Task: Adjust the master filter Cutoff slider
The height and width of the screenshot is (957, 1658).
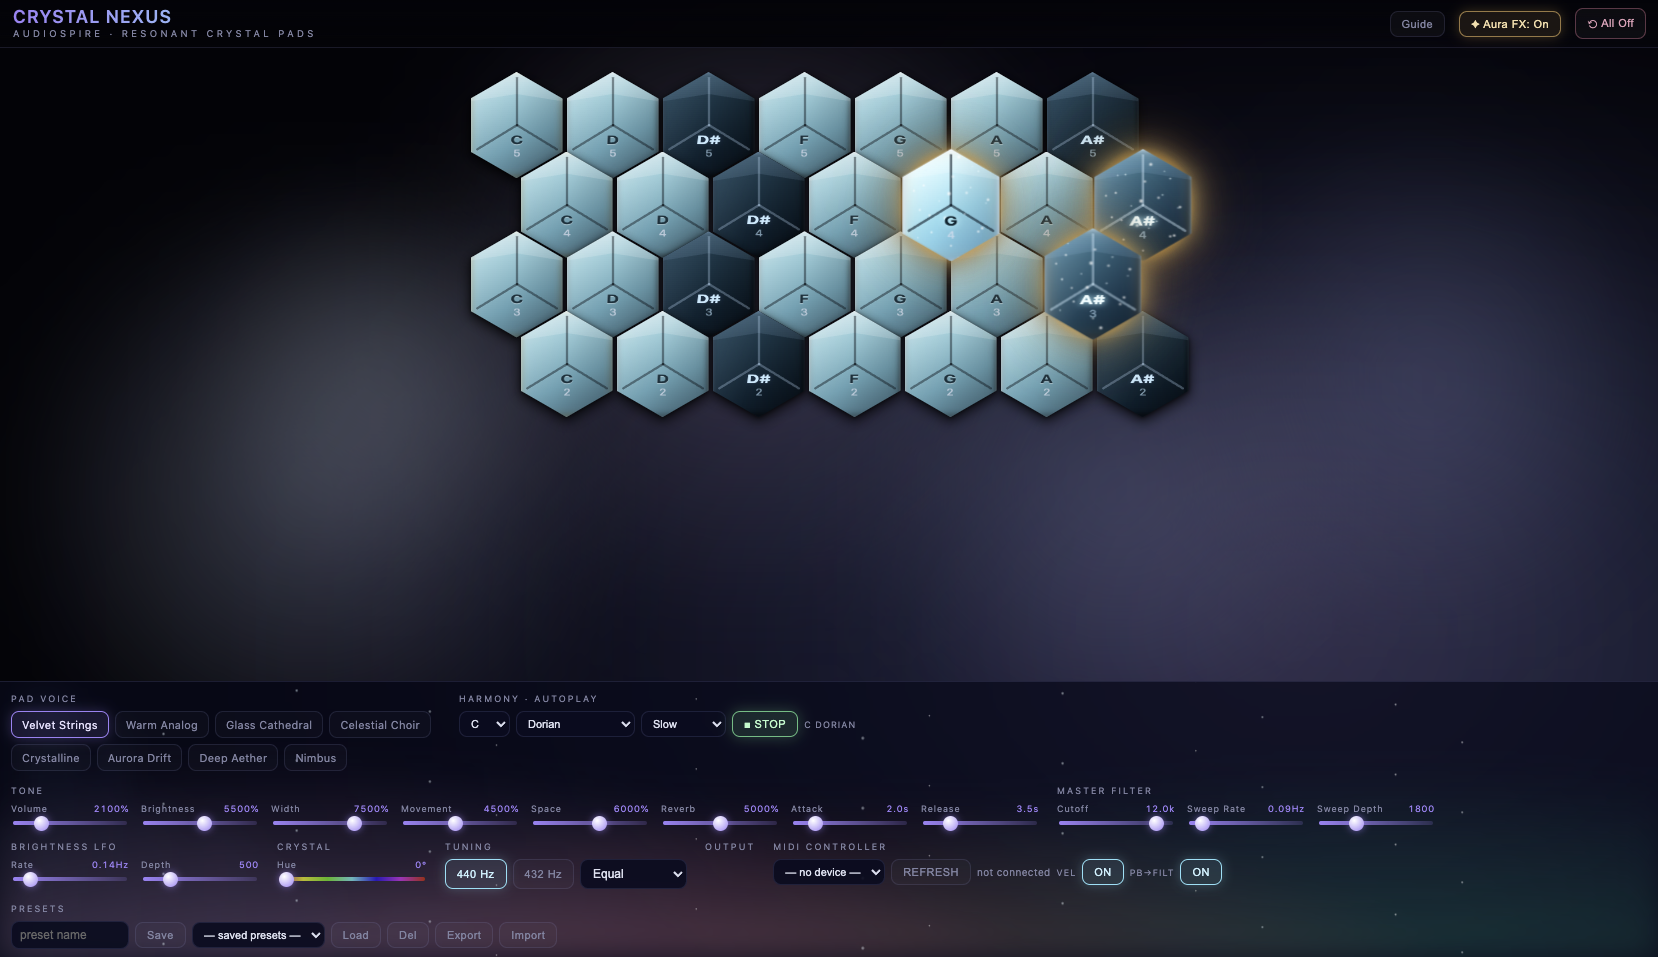Action: (x=1116, y=823)
